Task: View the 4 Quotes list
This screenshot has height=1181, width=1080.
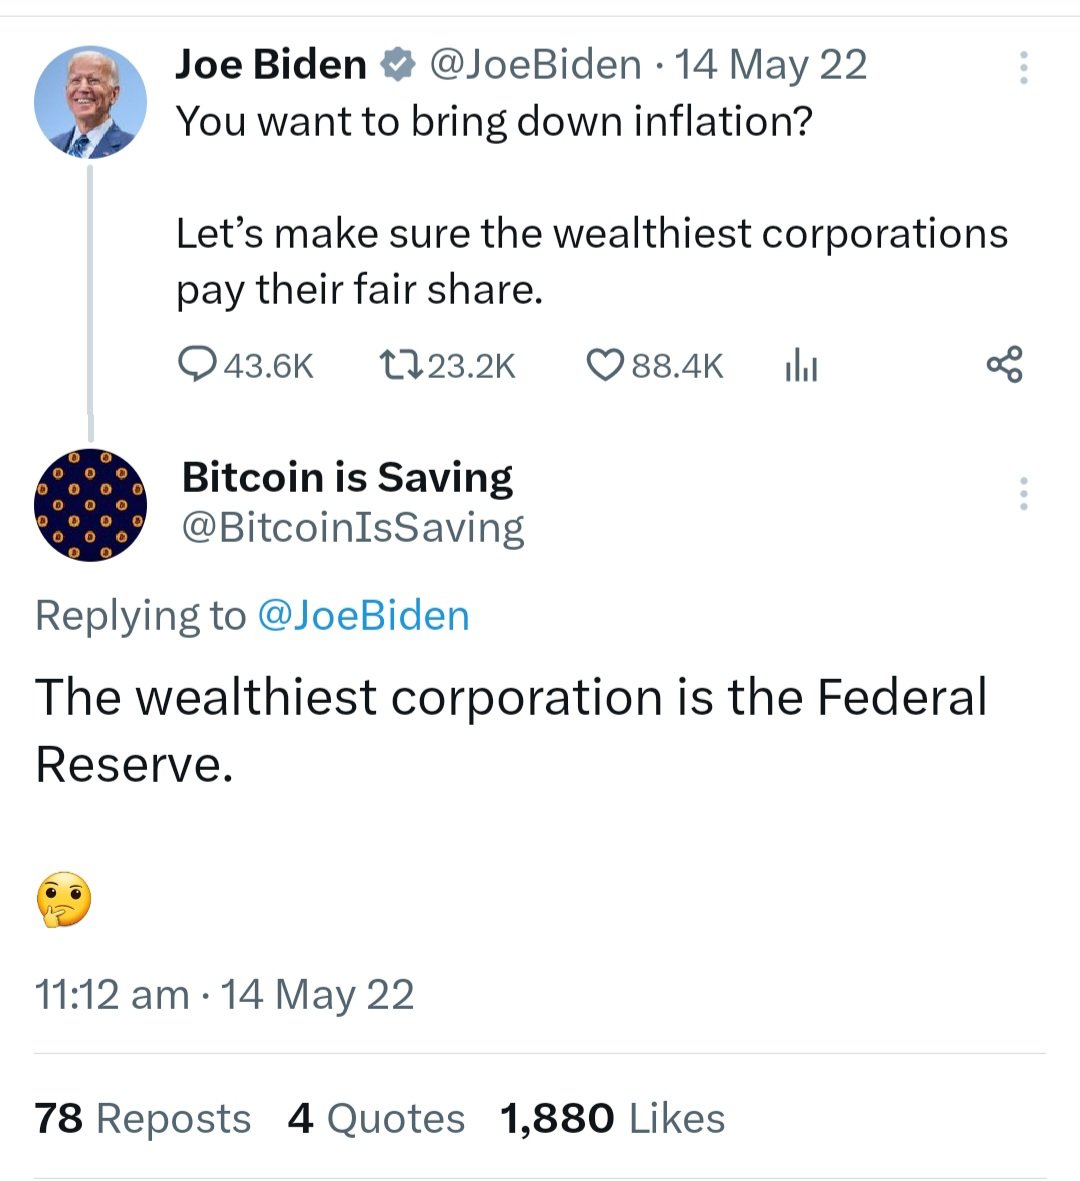Action: [x=376, y=1118]
